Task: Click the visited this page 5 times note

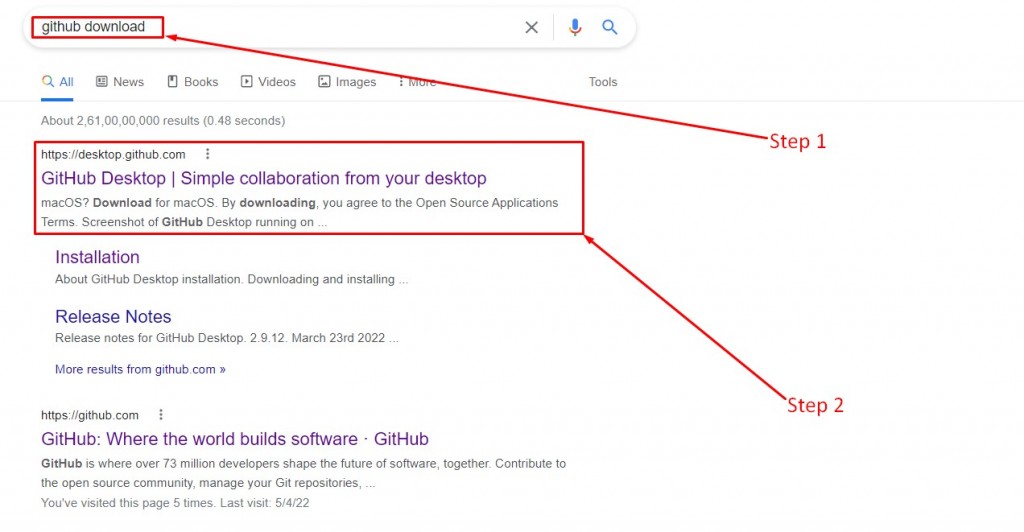Action: (x=175, y=503)
